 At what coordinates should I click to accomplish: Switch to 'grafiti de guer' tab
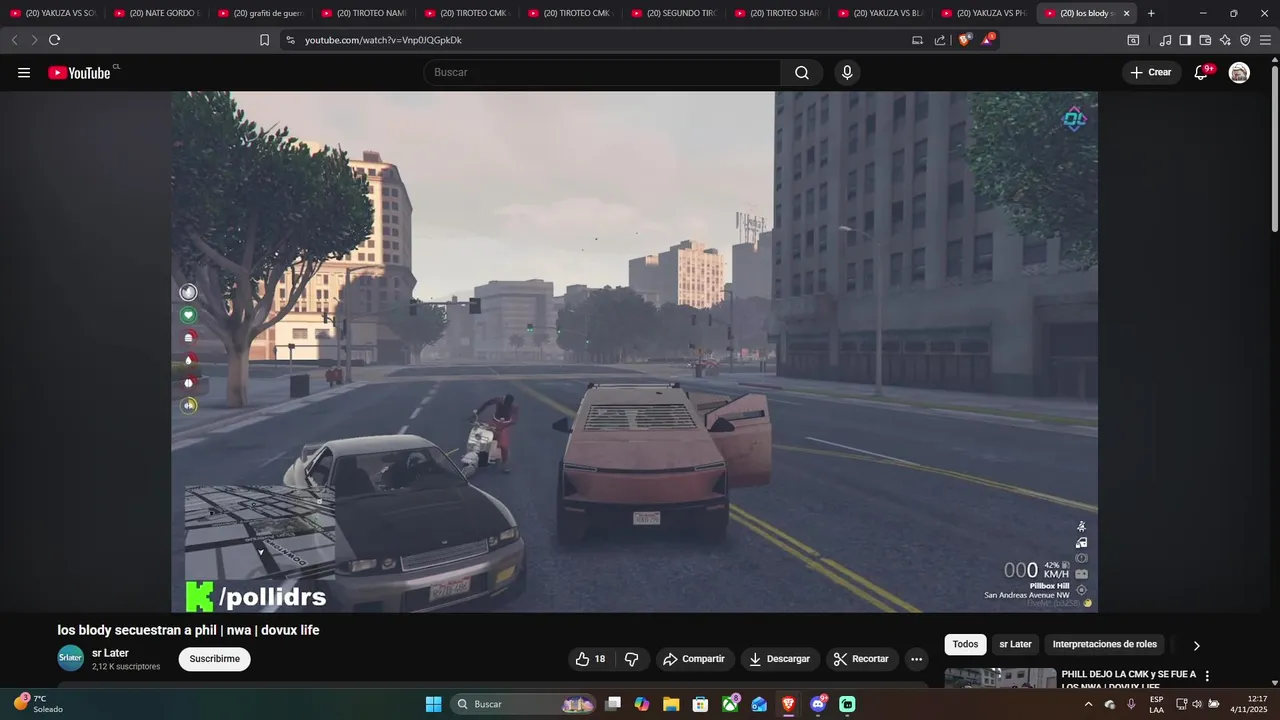(x=260, y=13)
